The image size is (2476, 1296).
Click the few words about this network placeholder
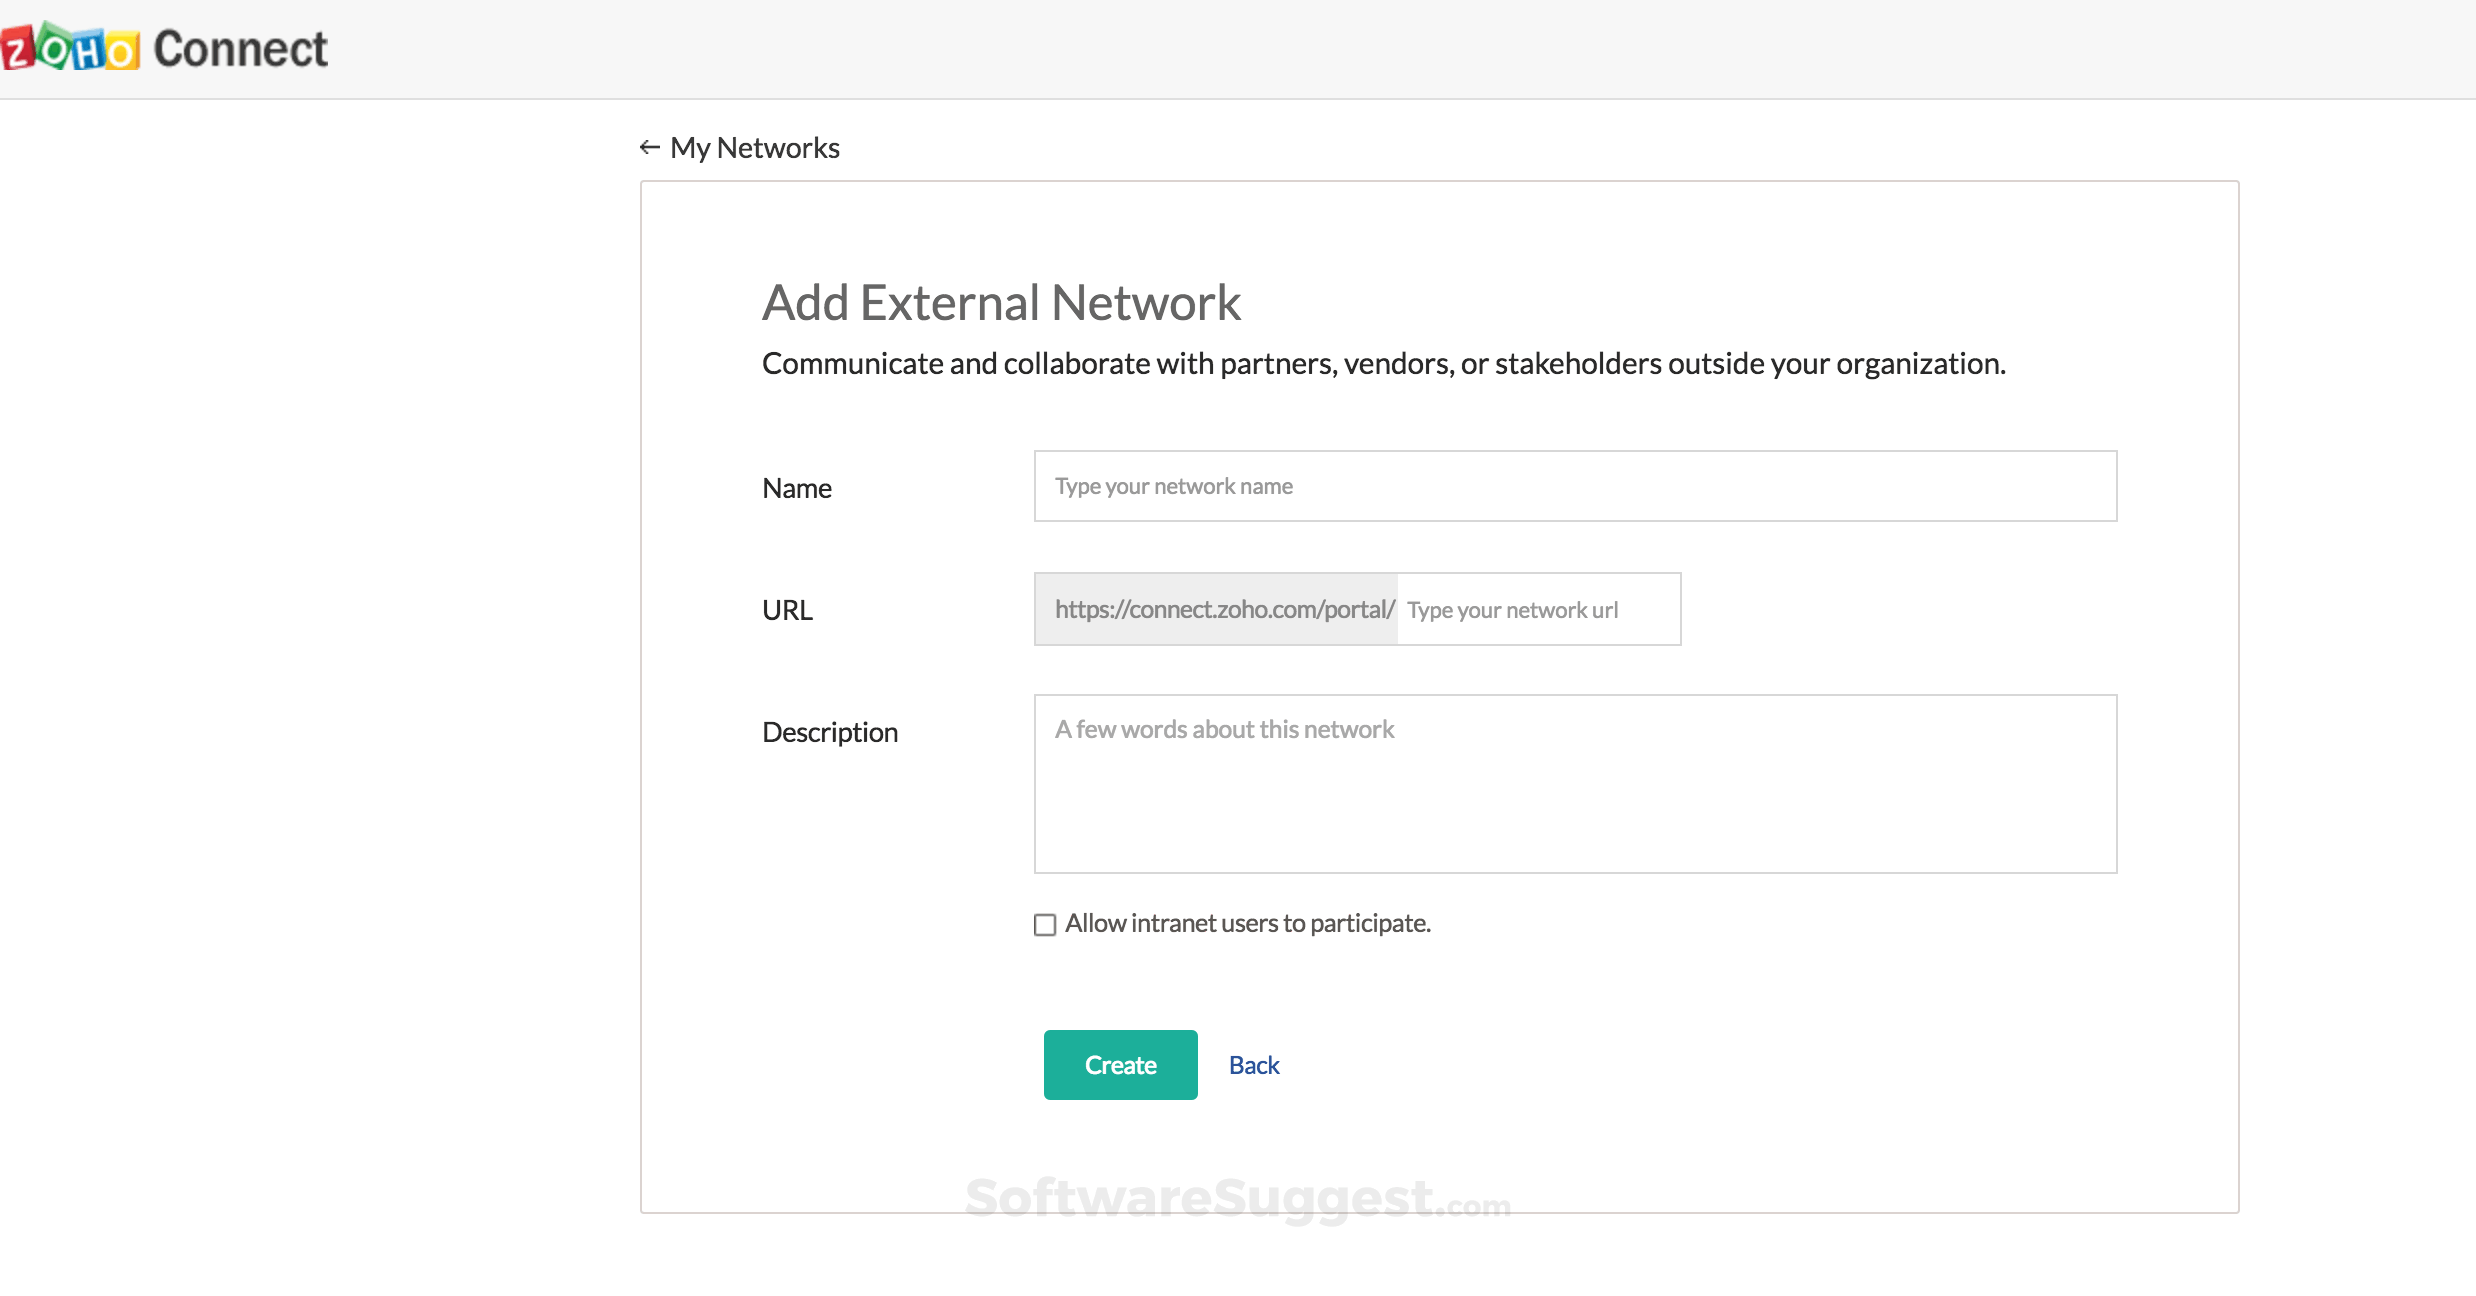click(x=1224, y=730)
